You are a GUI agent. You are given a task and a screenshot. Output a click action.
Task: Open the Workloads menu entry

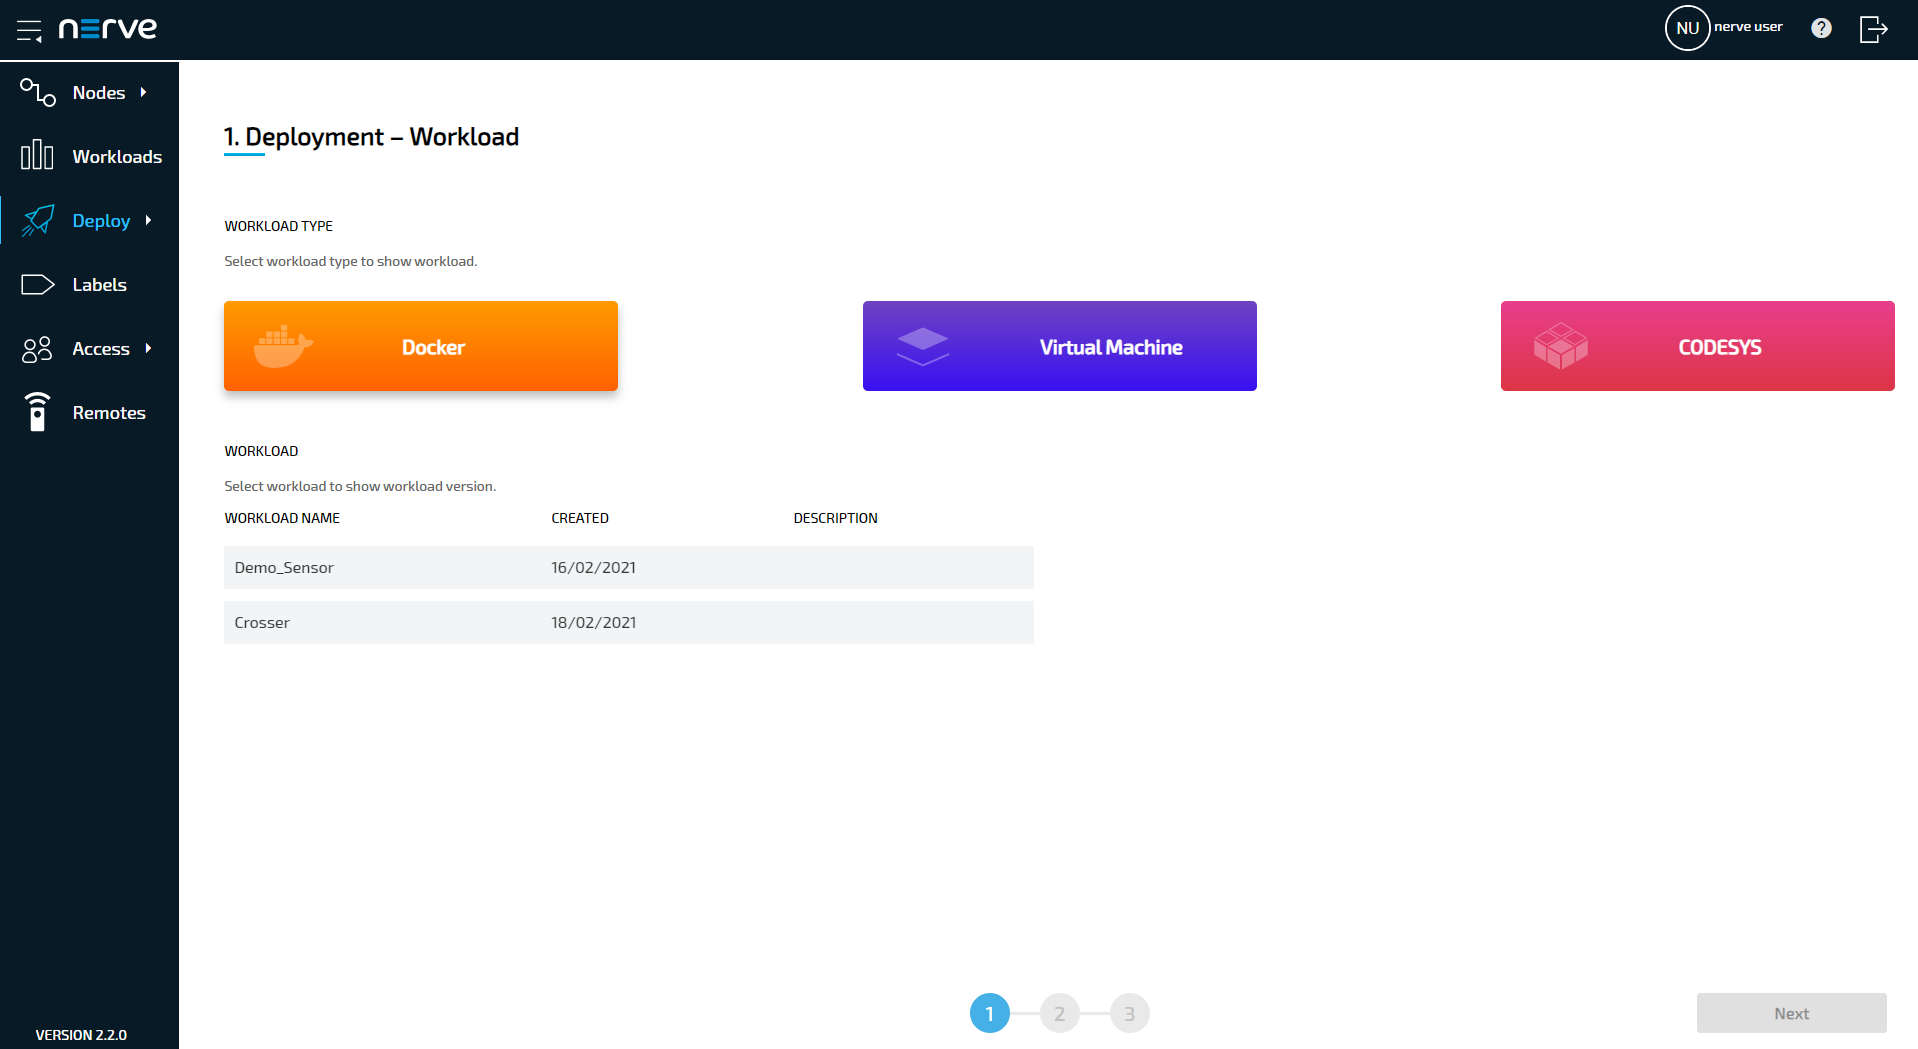(117, 156)
